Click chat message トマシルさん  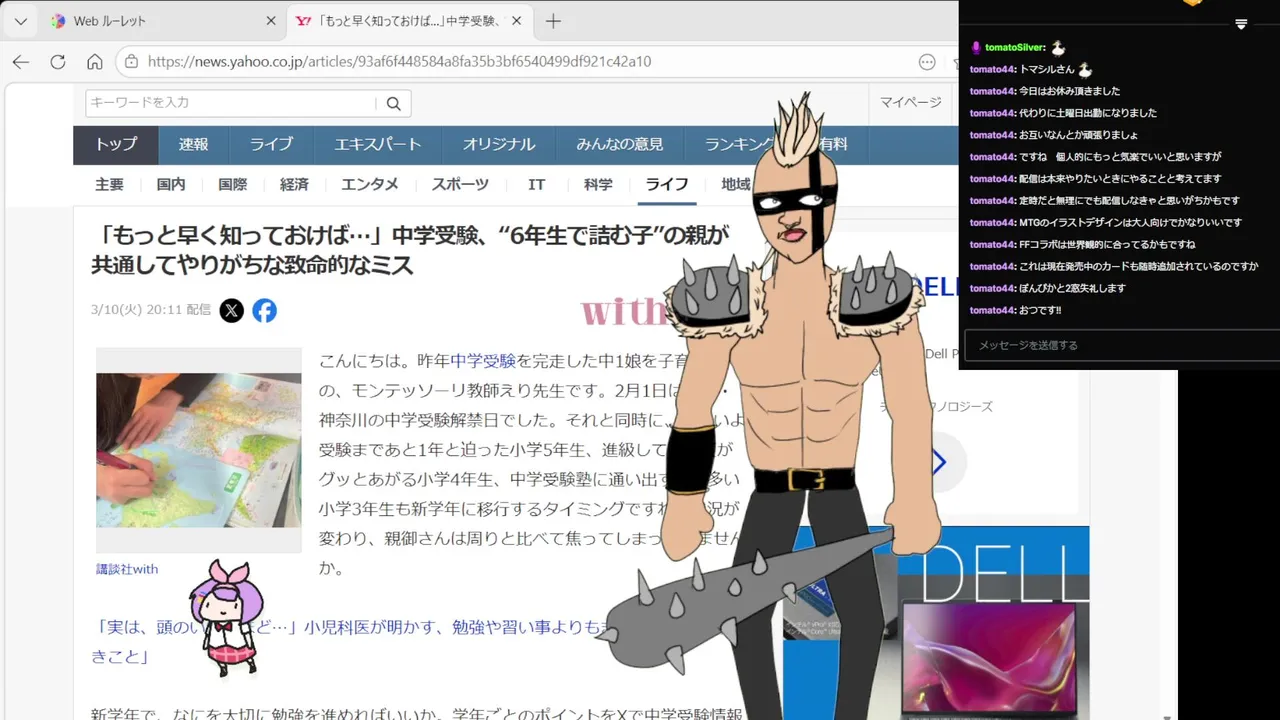[1046, 69]
